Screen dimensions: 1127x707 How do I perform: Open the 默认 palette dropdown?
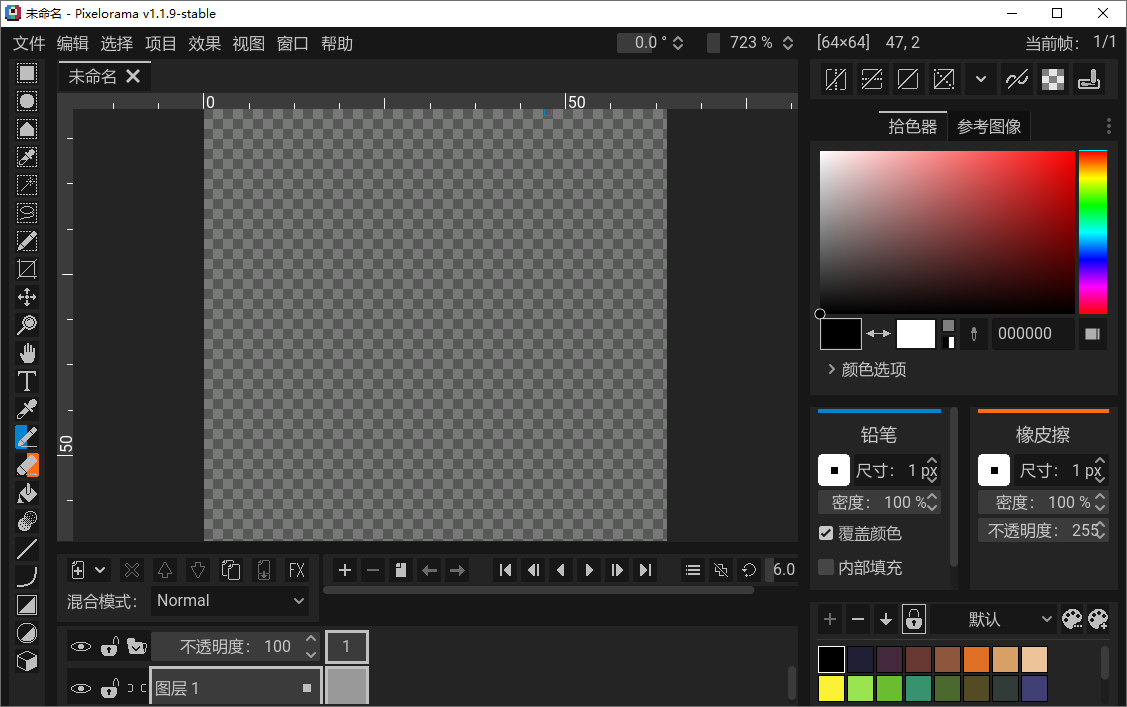[997, 619]
